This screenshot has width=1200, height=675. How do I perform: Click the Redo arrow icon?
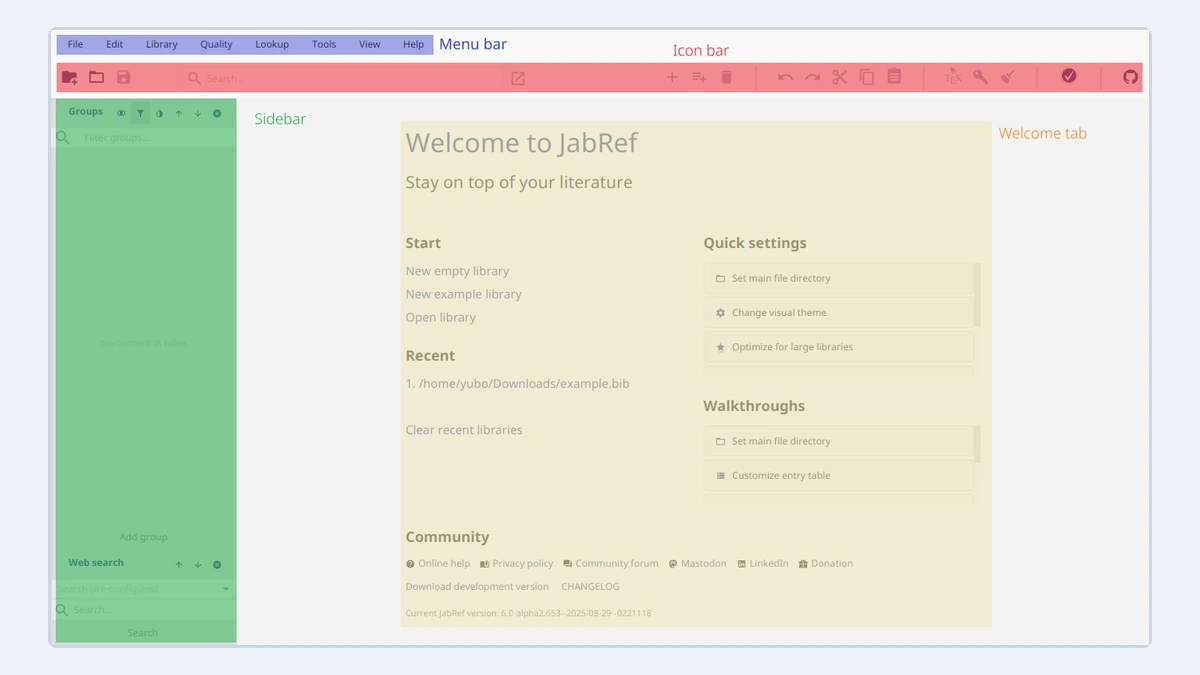click(x=813, y=77)
